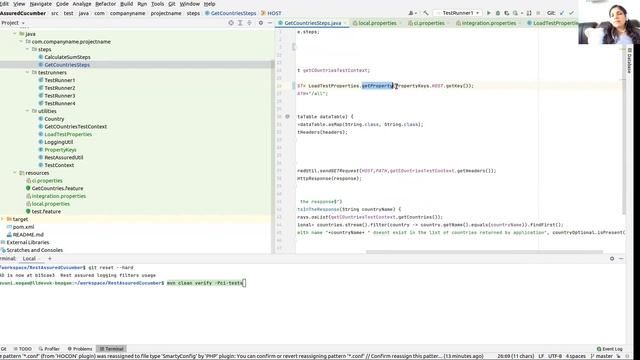The height and width of the screenshot is (360, 640).
Task: Select CalculateSumSteps in project tree
Action: tap(67, 57)
